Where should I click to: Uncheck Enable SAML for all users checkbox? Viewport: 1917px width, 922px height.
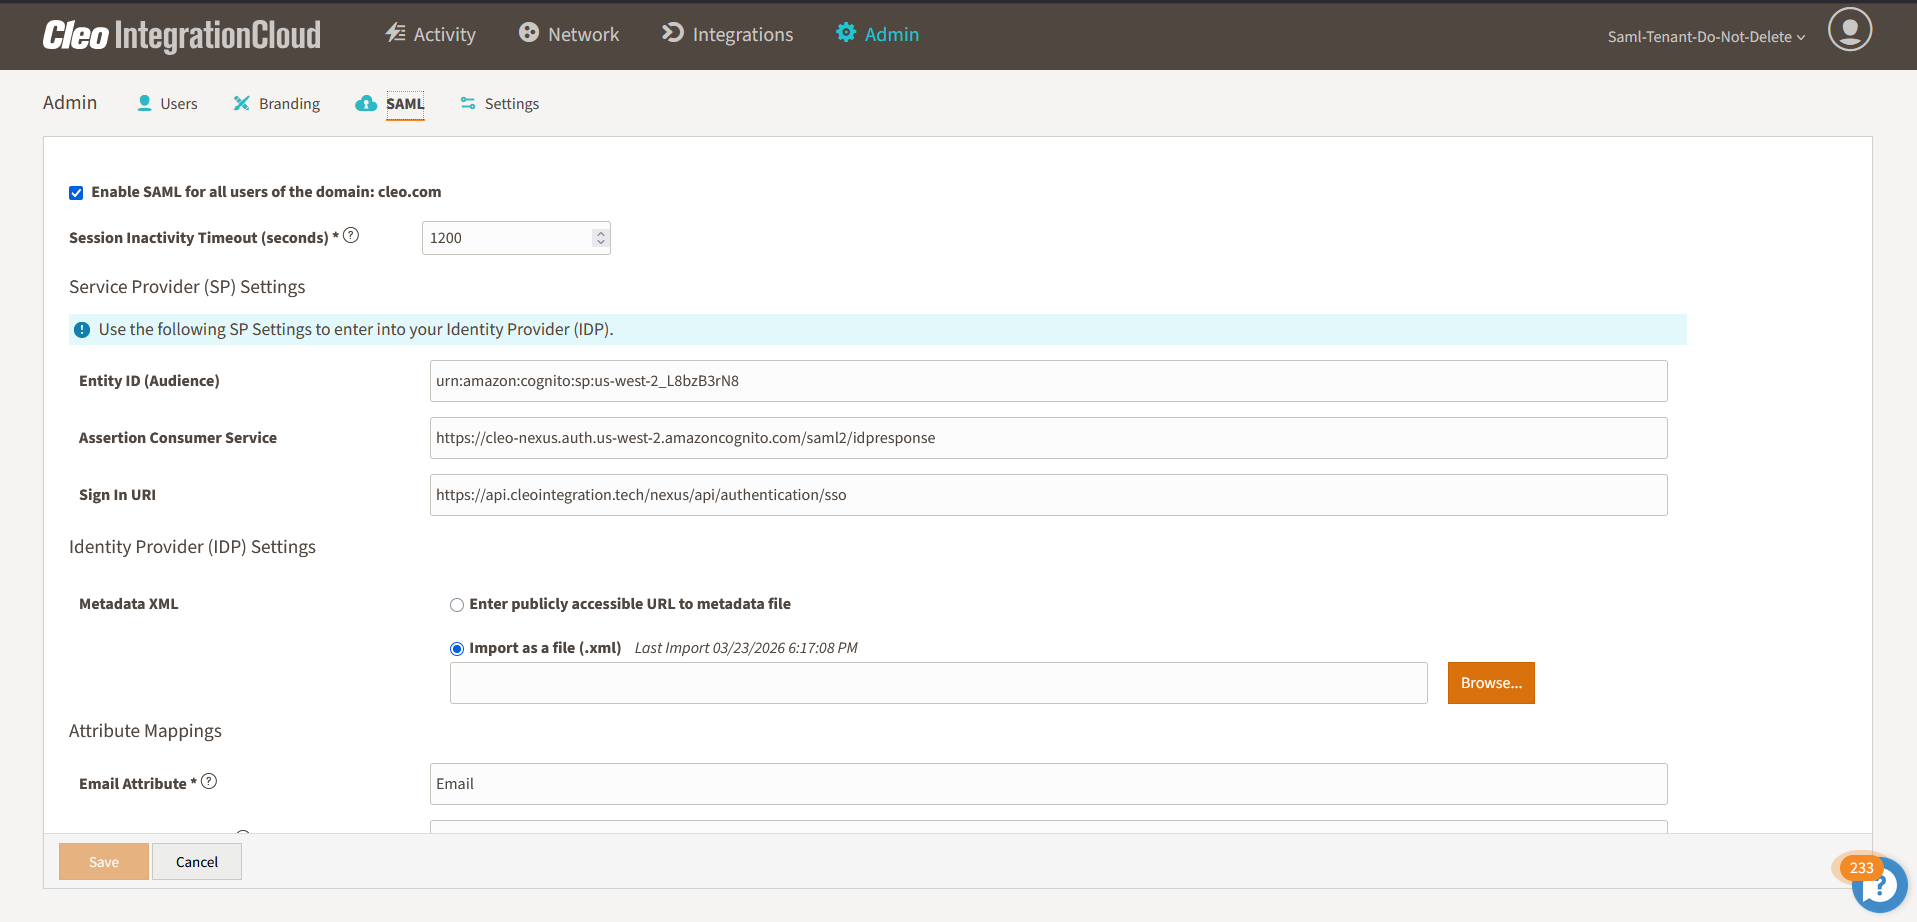[76, 193]
